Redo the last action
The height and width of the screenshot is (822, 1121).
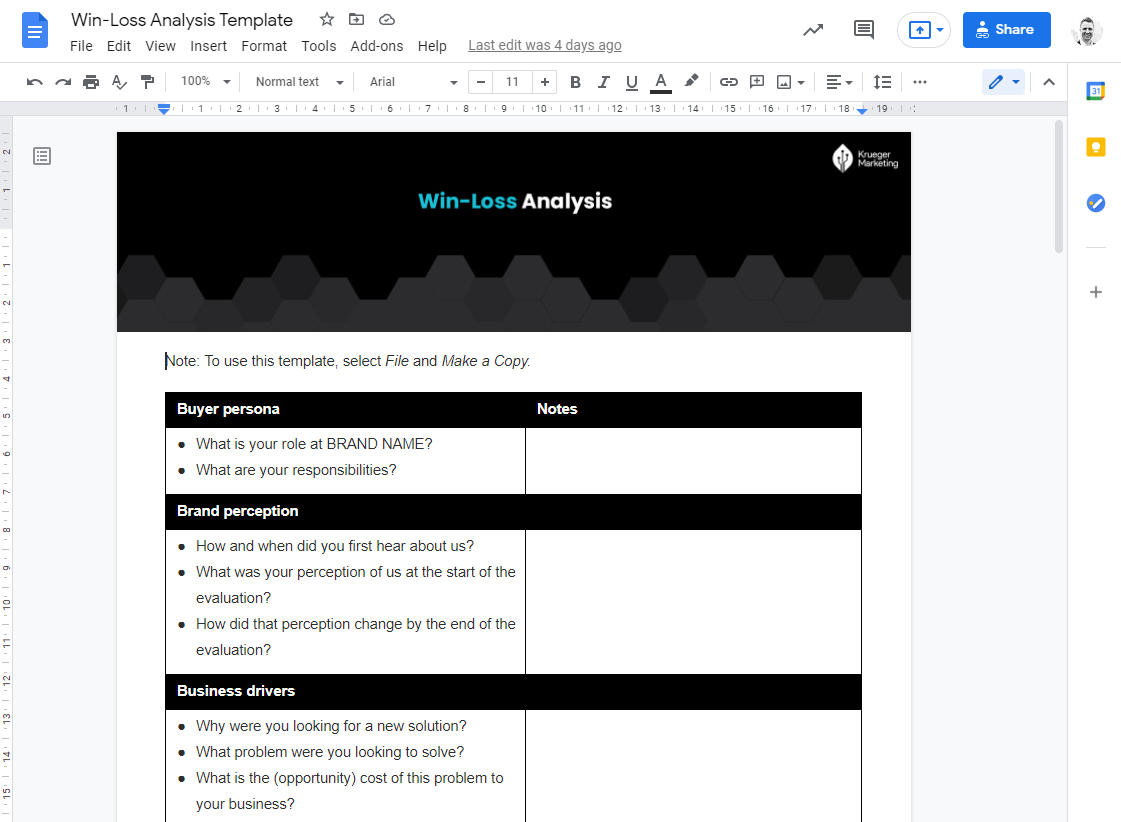point(63,82)
